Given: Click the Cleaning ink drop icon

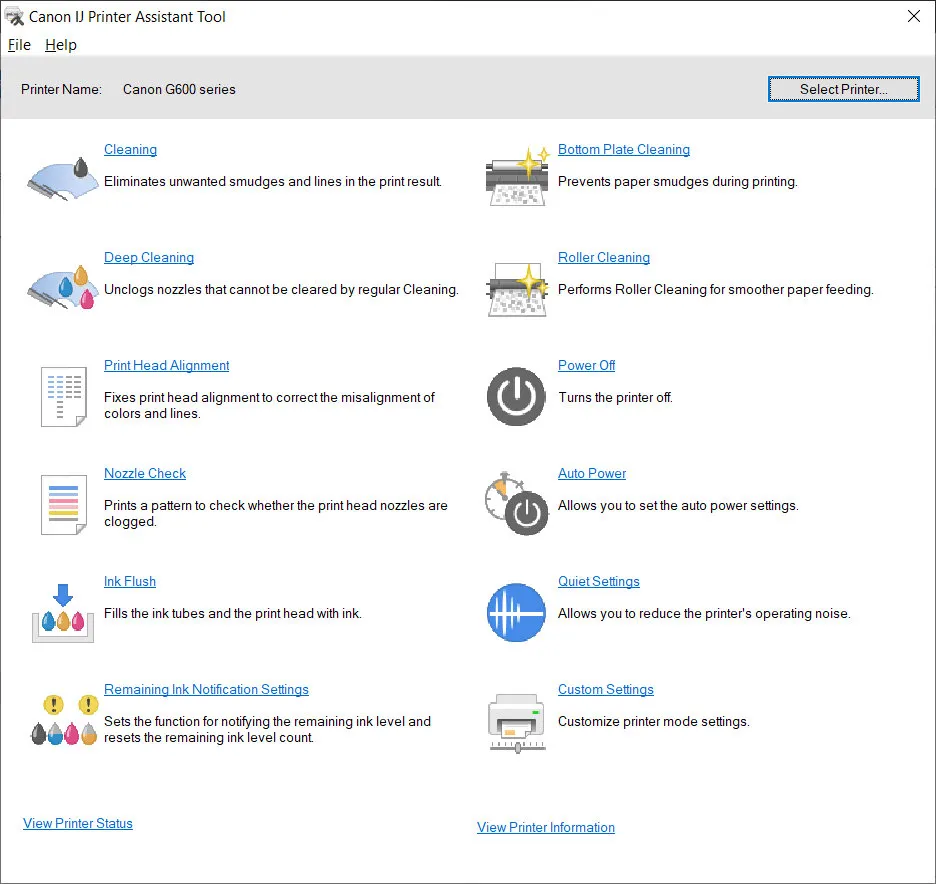Looking at the screenshot, I should click(62, 180).
